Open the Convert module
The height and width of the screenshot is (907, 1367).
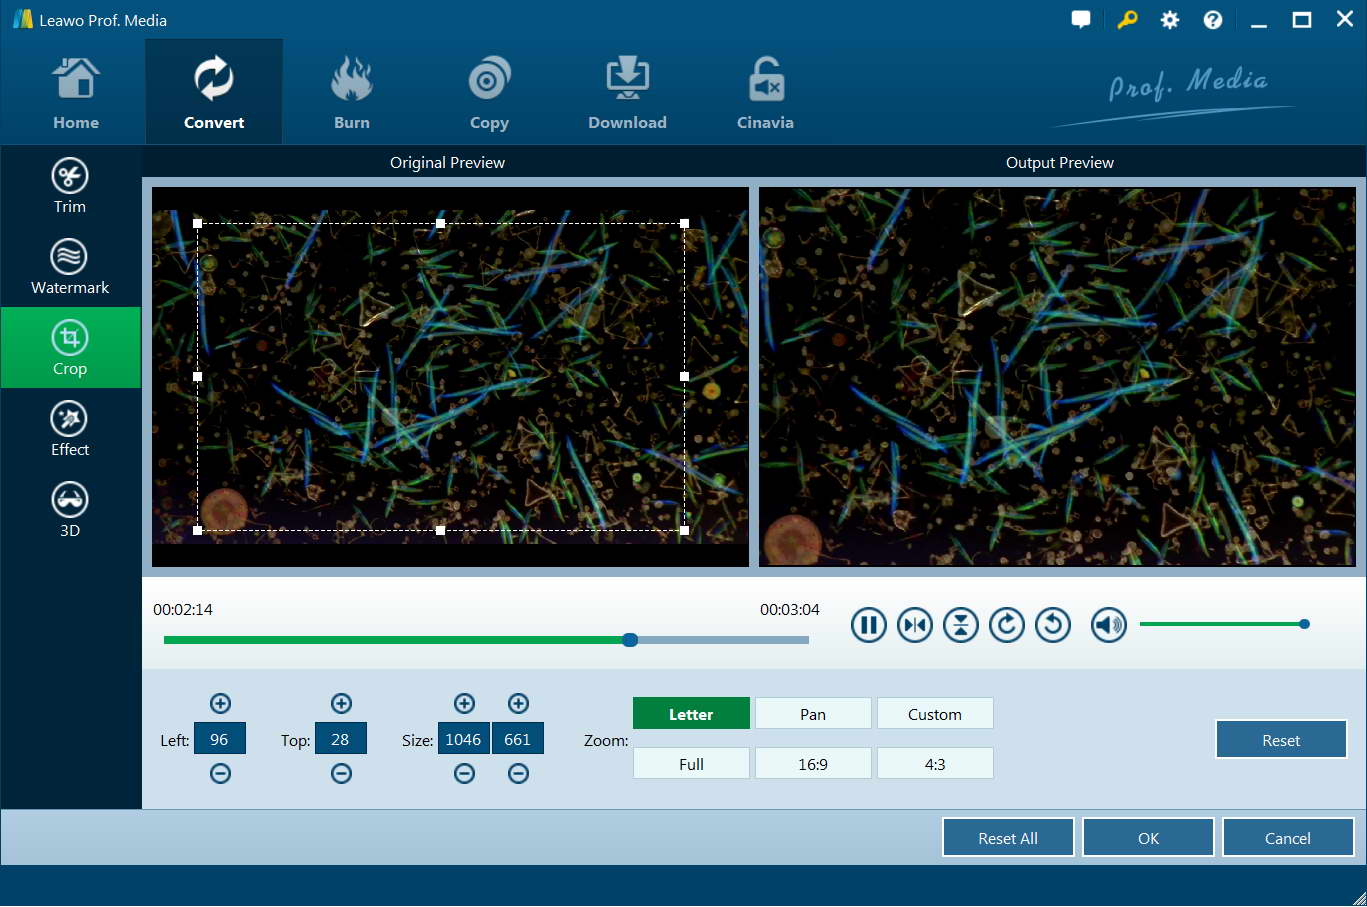click(214, 93)
